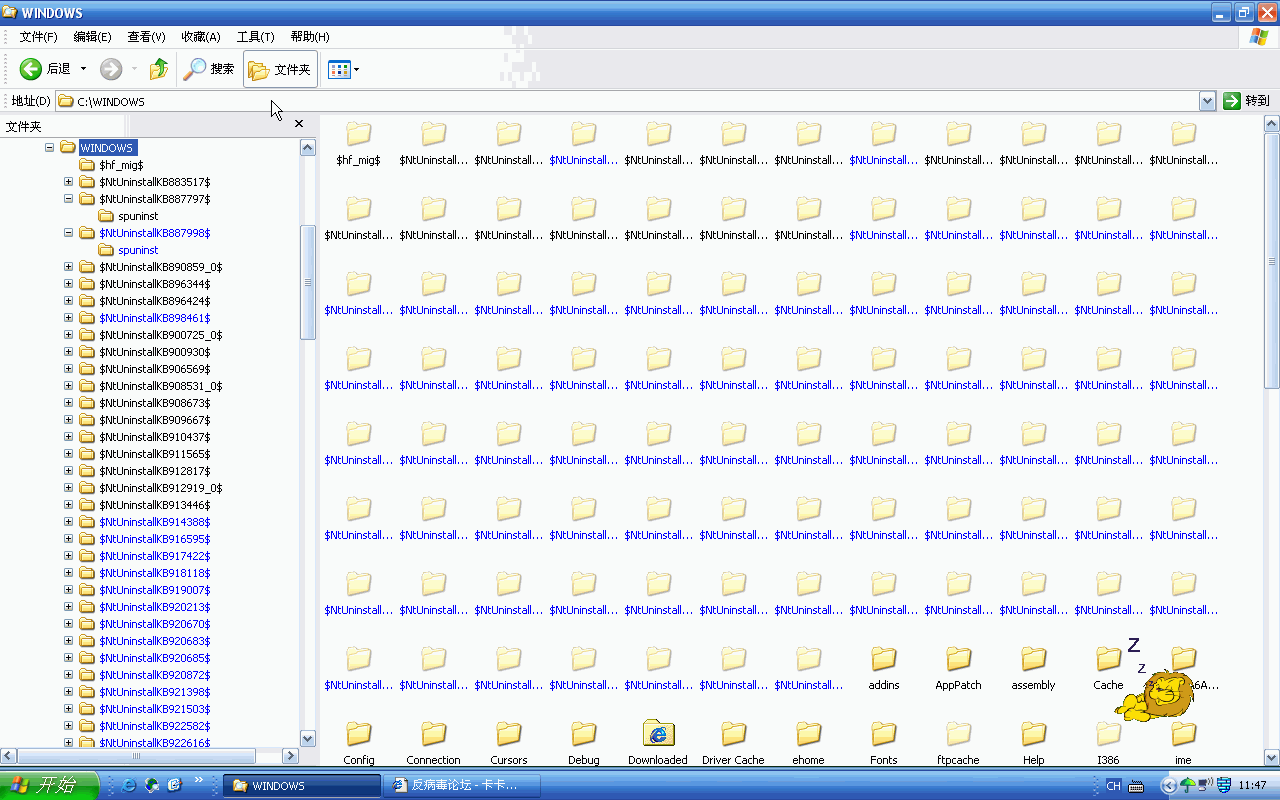Expand the address bar dropdown list
The height and width of the screenshot is (800, 1280).
coord(1207,101)
